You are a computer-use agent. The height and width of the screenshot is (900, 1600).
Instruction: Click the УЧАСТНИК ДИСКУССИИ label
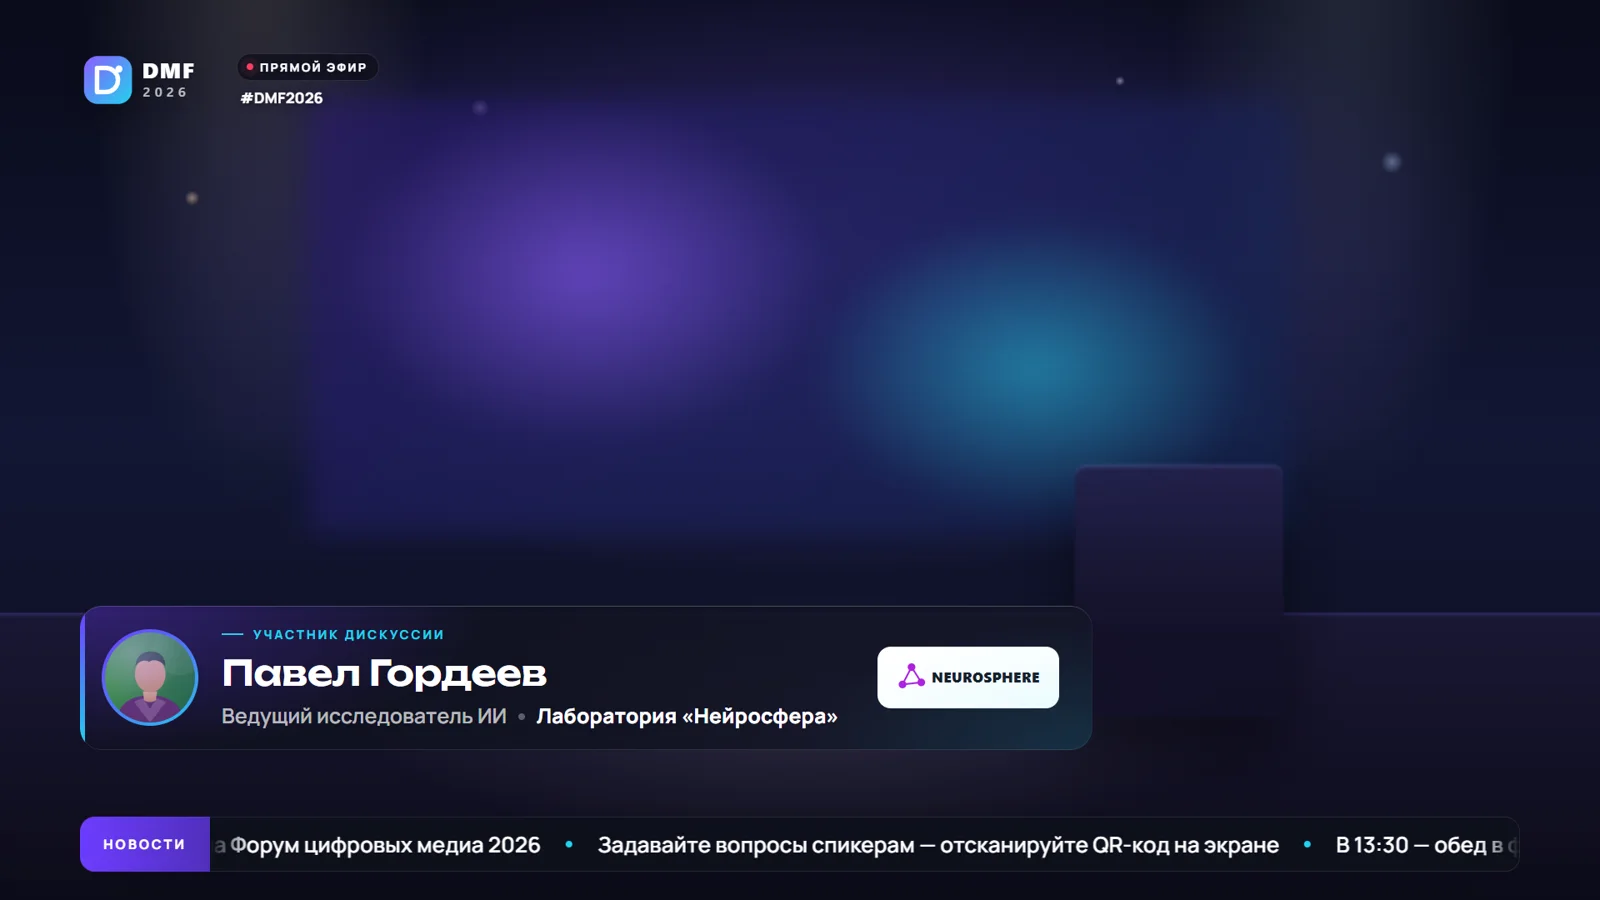[x=348, y=634]
